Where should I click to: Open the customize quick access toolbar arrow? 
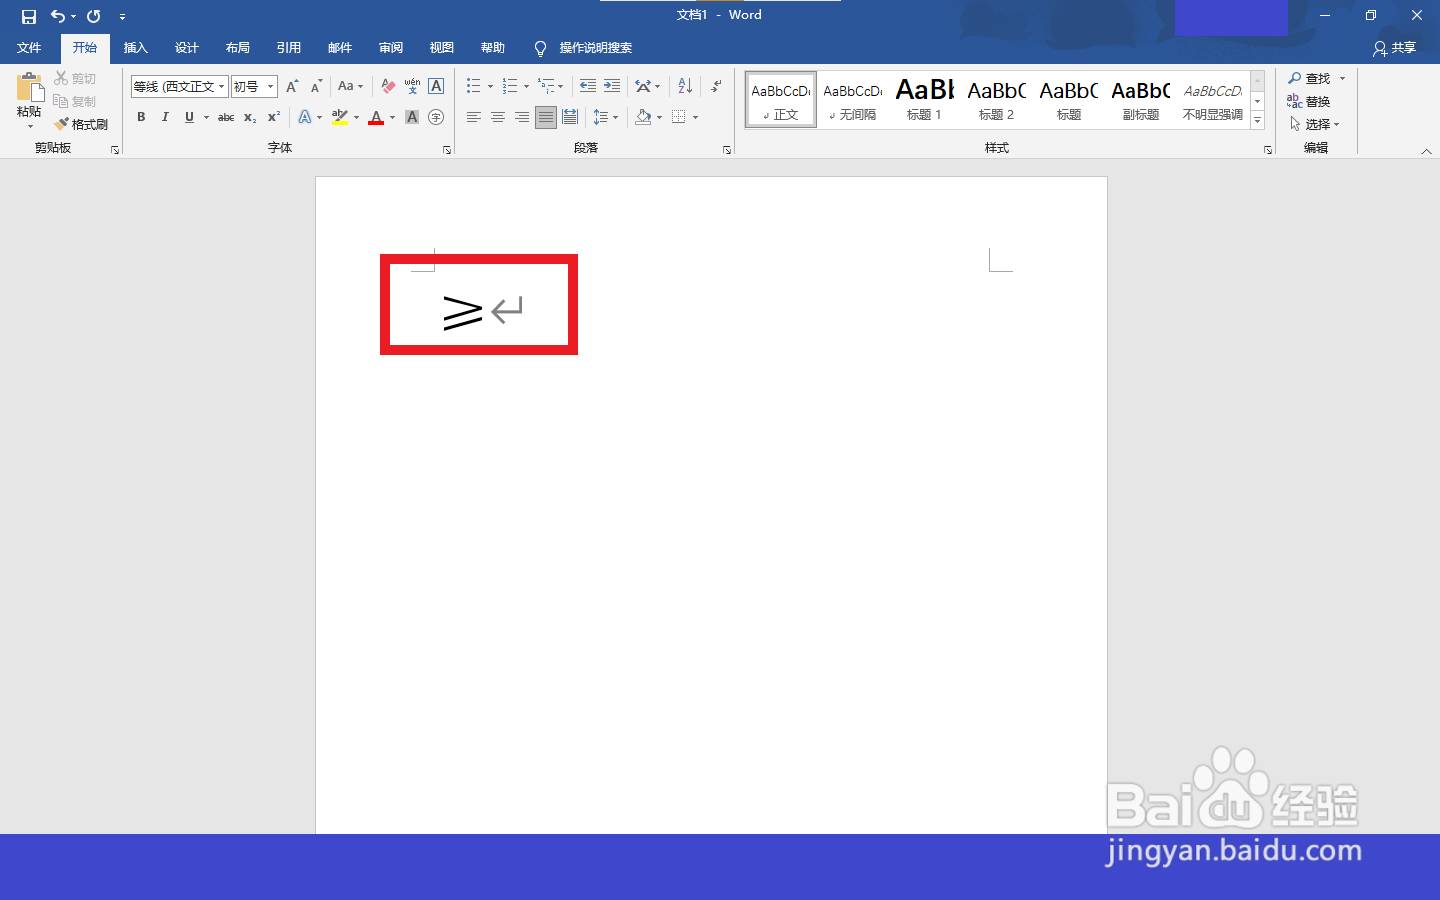pos(122,16)
